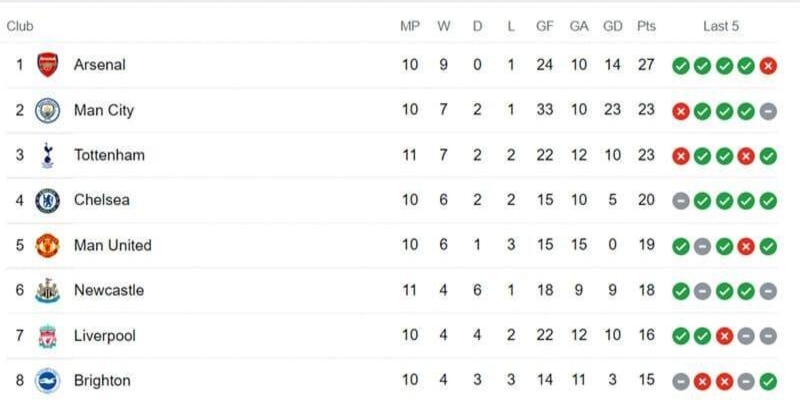Select Brighton's green win icon
The height and width of the screenshot is (400, 800).
[768, 382]
